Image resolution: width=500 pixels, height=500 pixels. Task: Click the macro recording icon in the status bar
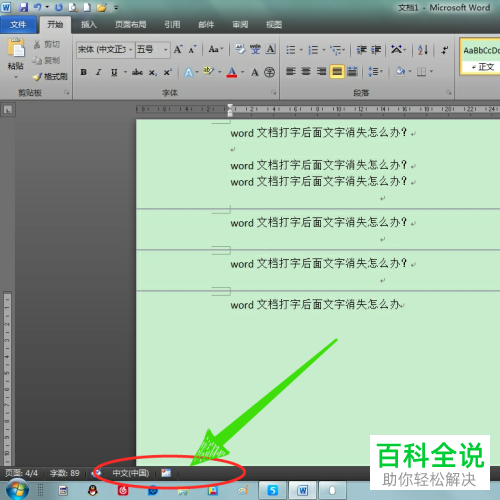166,473
